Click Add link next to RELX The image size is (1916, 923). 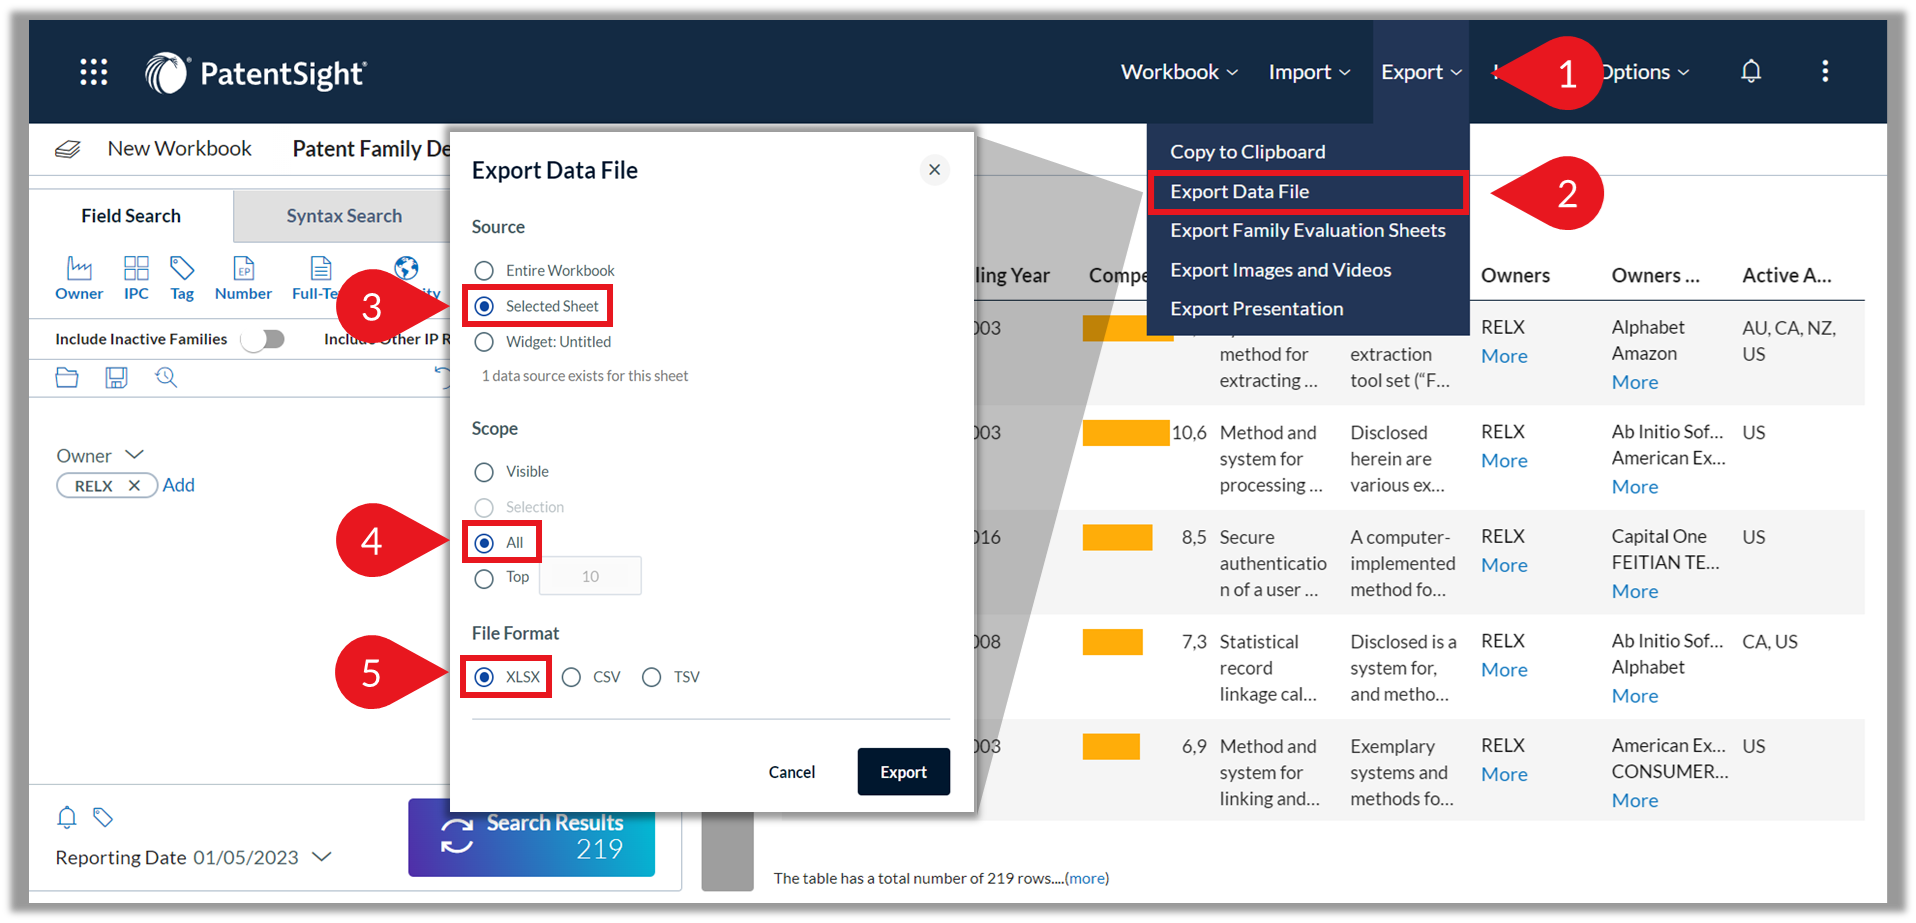[179, 485]
